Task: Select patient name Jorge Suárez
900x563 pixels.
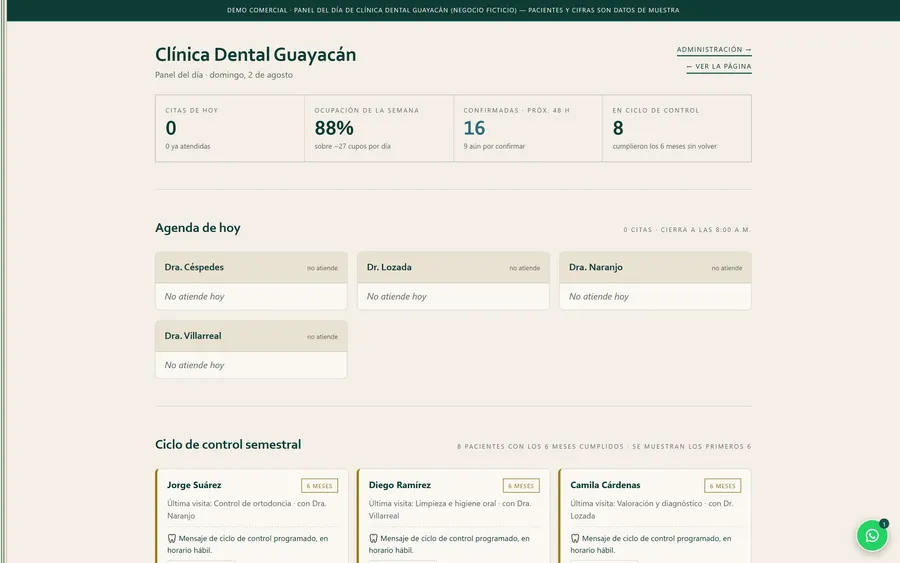Action: point(194,485)
